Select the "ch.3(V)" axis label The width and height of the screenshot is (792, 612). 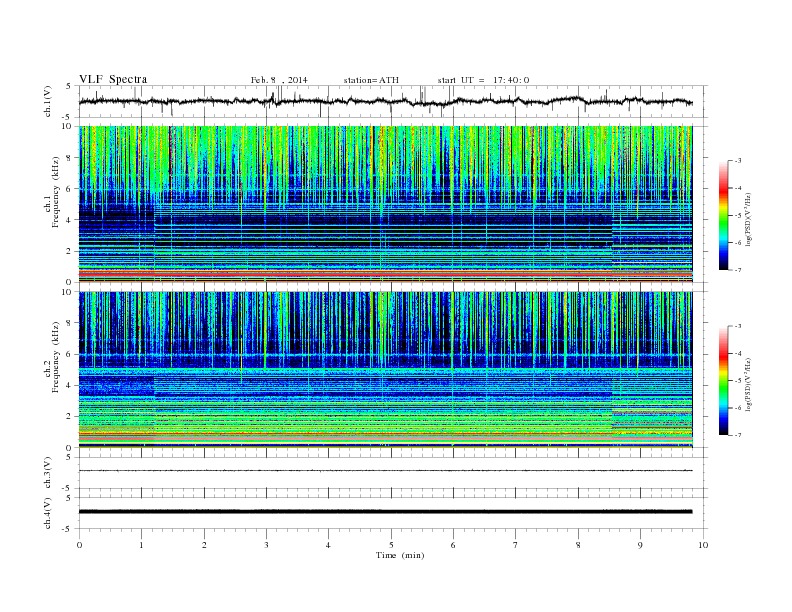tap(47, 473)
